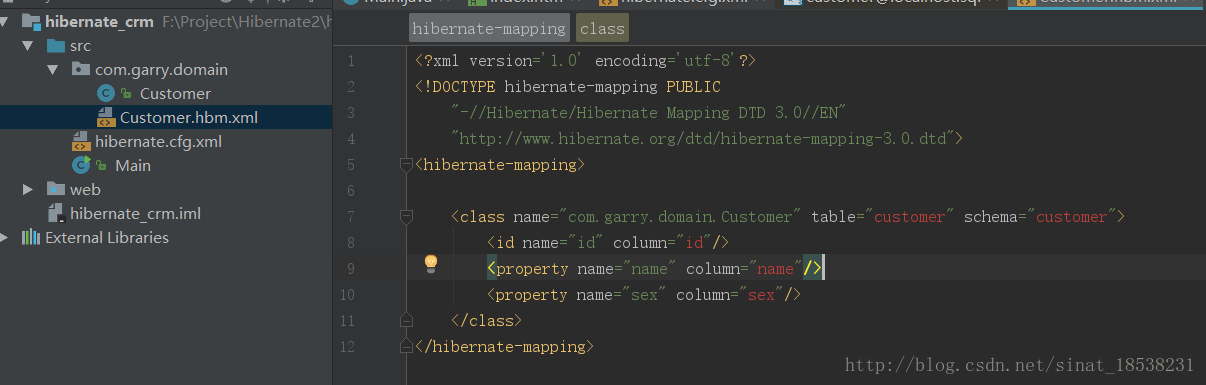Fold the hibernate-mapping block at line 5
1206x385 pixels.
click(x=406, y=164)
